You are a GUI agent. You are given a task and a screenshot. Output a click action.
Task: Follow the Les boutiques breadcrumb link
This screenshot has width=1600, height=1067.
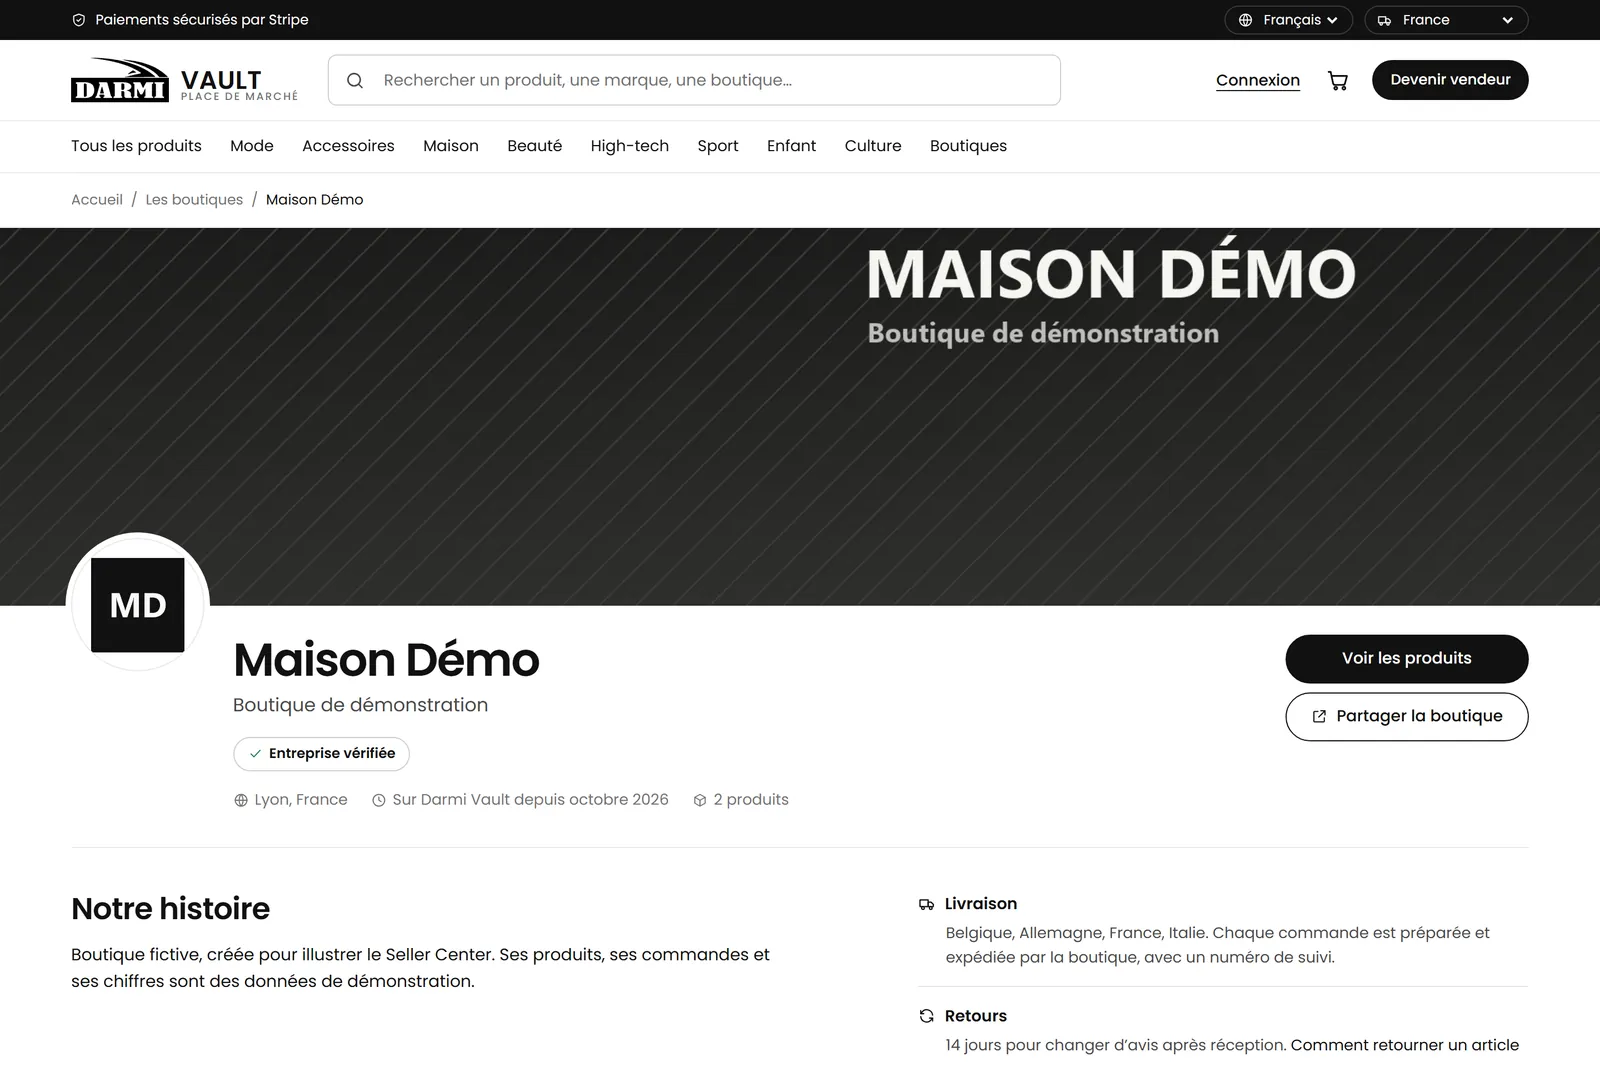tap(194, 200)
